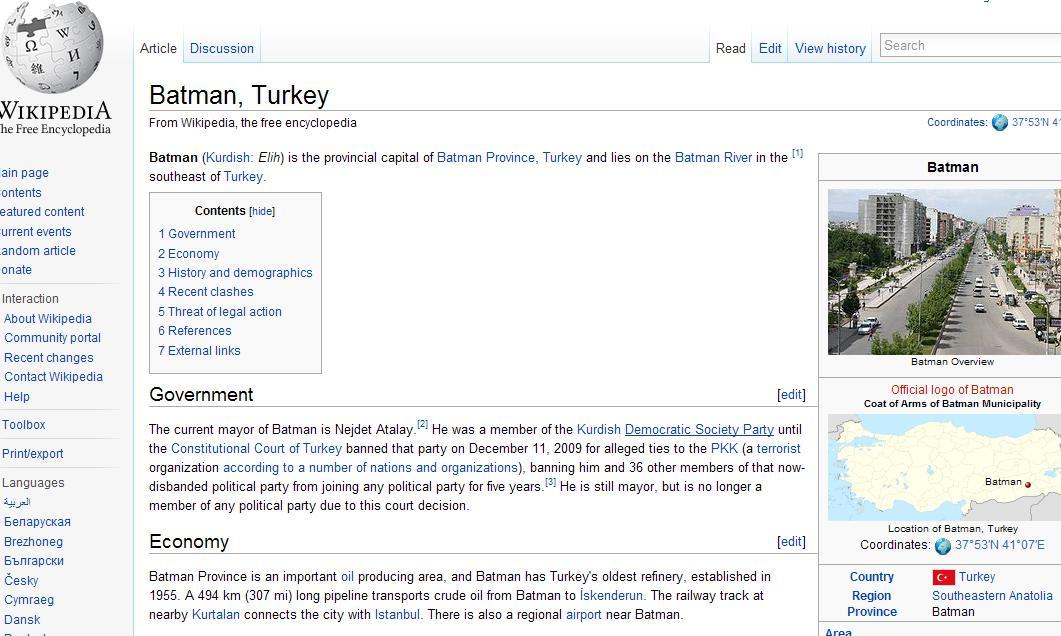Jump to External links in Contents
Viewport: 1061px width, 636px height.
[x=199, y=350]
